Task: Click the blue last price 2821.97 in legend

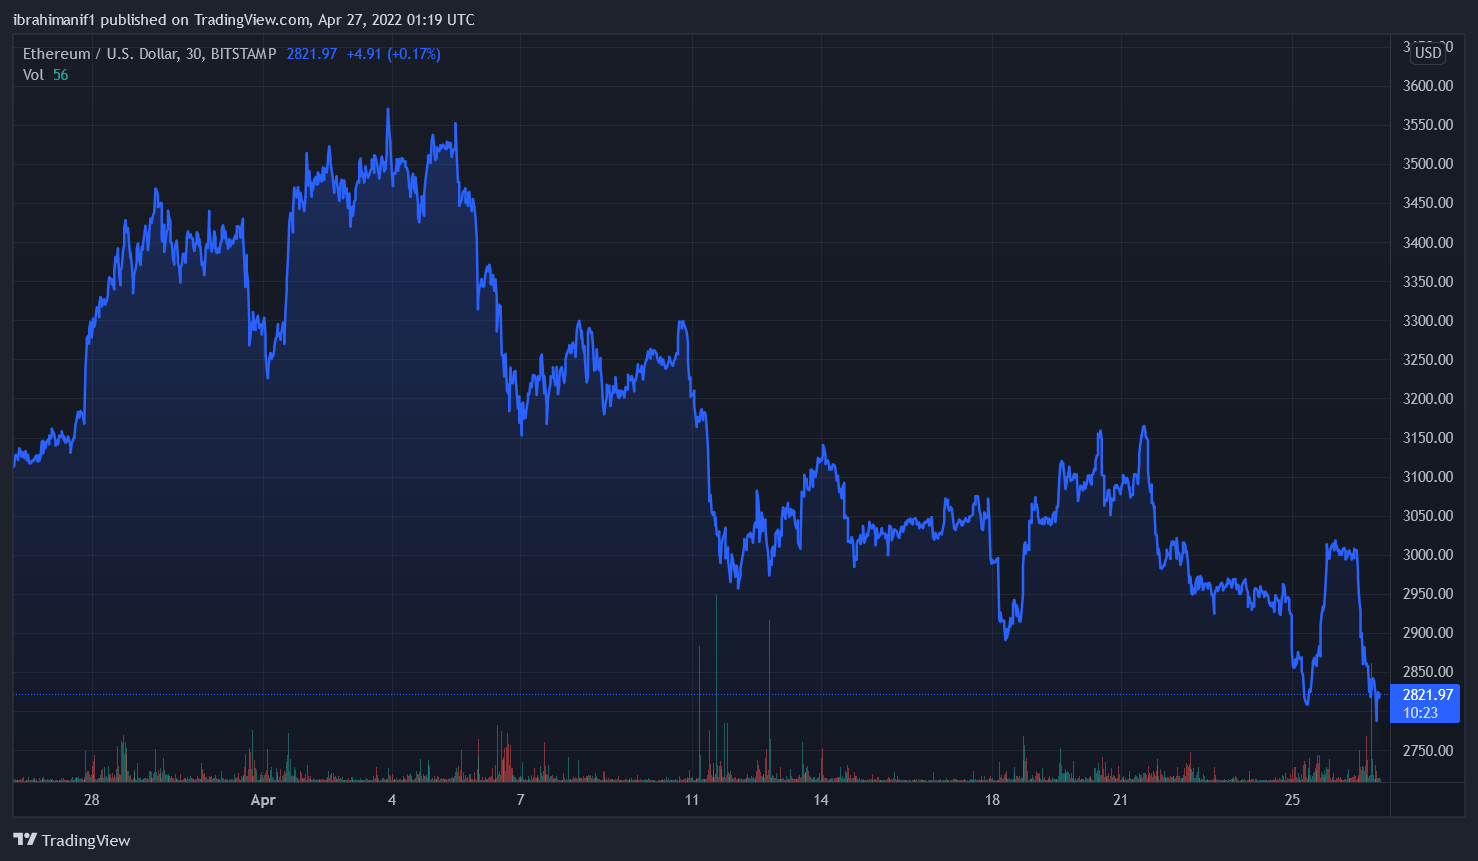Action: (x=311, y=54)
